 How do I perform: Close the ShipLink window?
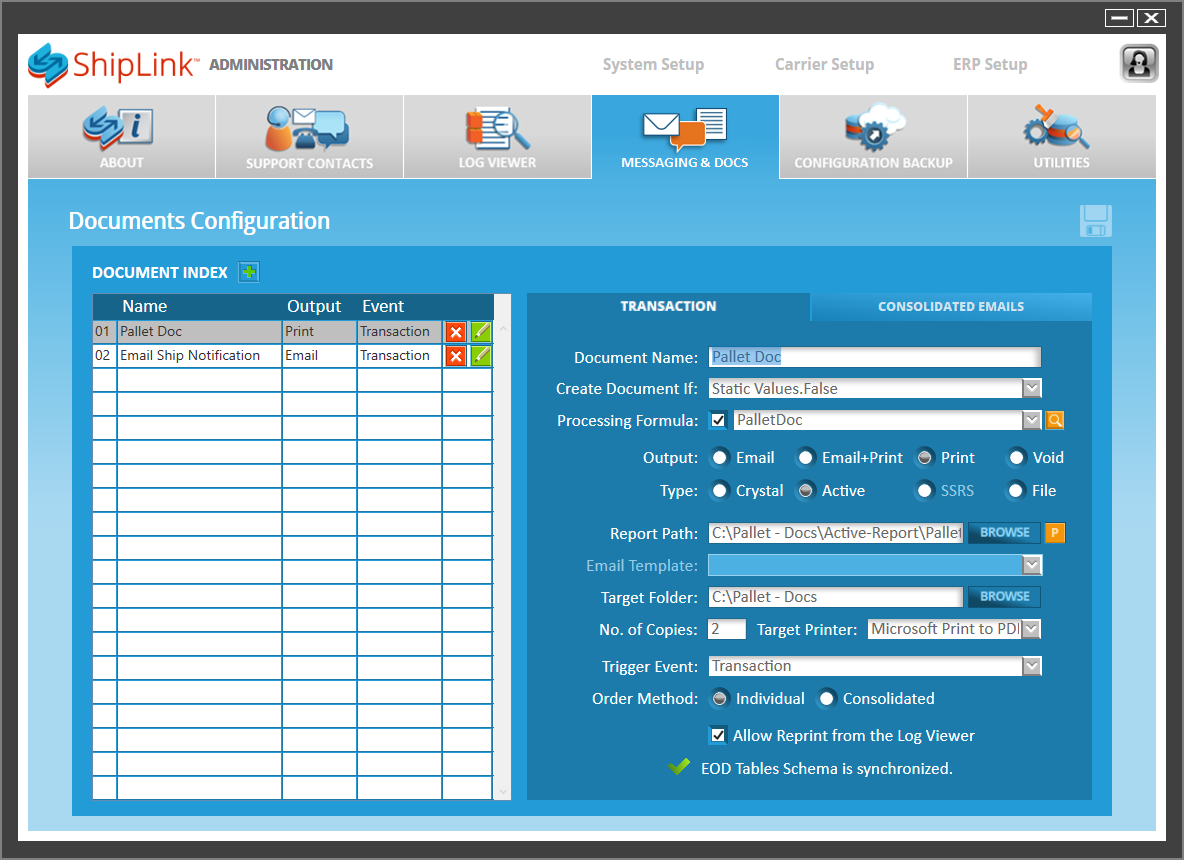click(1151, 17)
